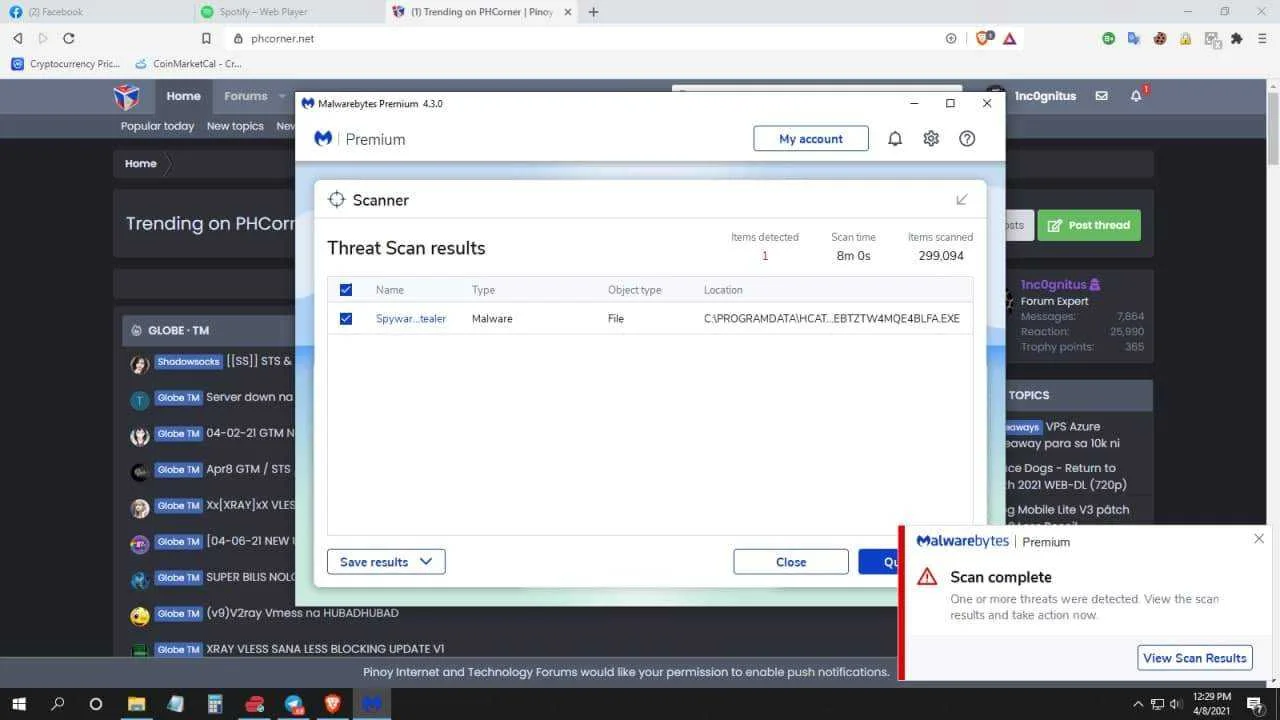Collapse the Scanner panel with arrow icon

pyautogui.click(x=962, y=199)
